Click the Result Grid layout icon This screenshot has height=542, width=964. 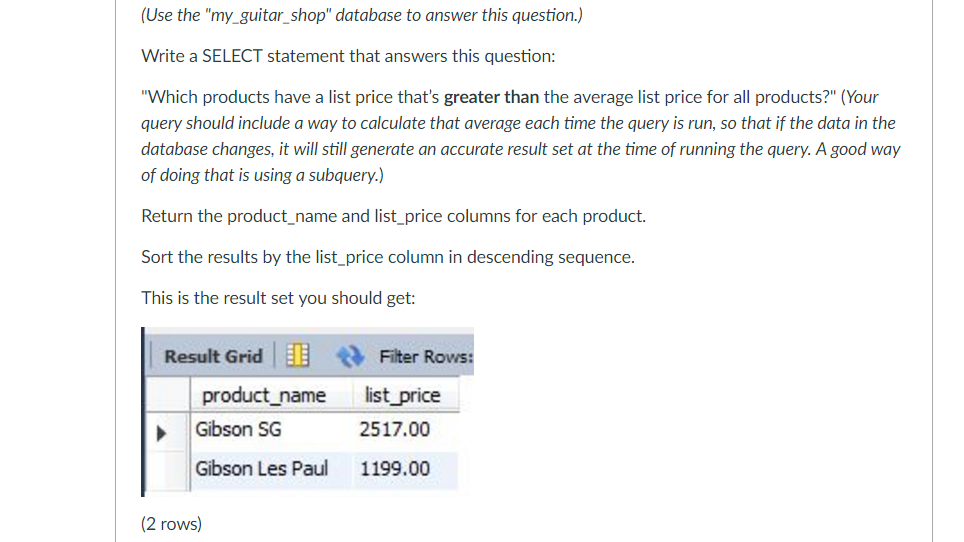click(298, 355)
